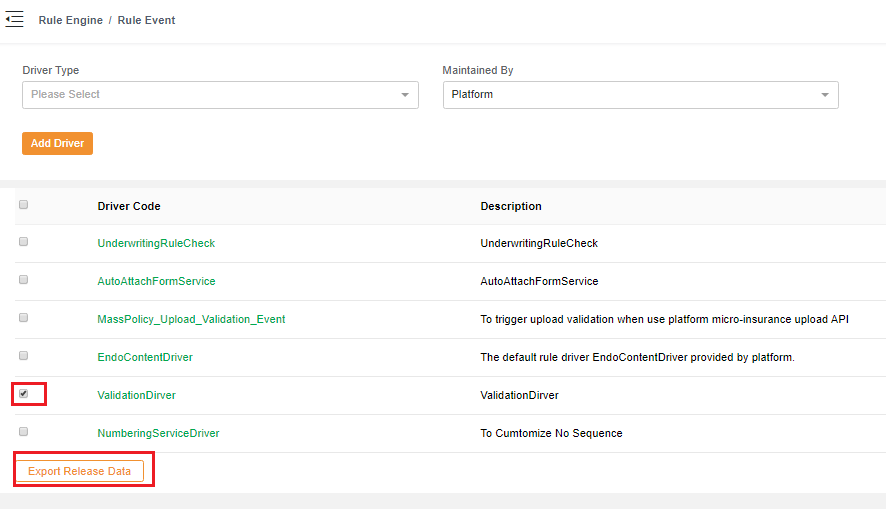Click the Driver Code column header

point(129,206)
